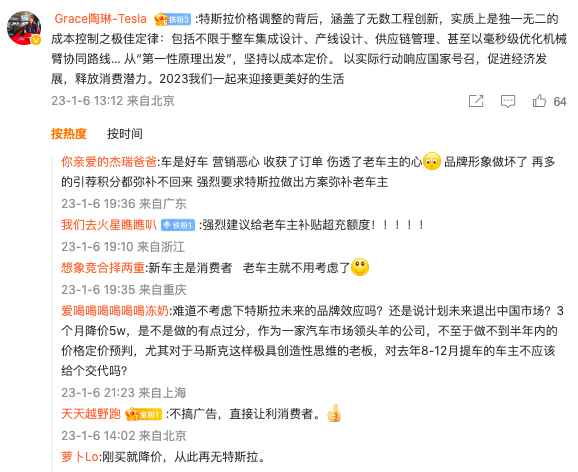578x472 pixels.
Task: Sort comments by 按时间
Action: coord(125,134)
